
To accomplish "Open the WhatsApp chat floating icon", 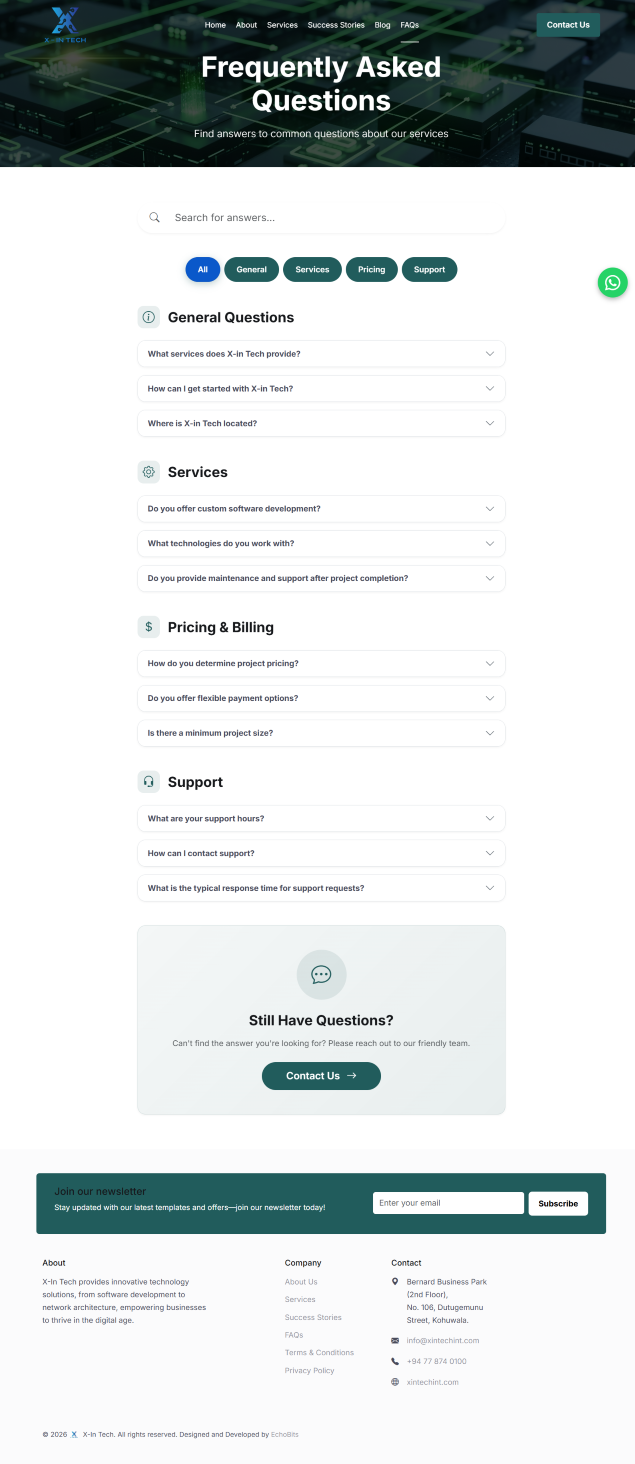I will pos(612,282).
